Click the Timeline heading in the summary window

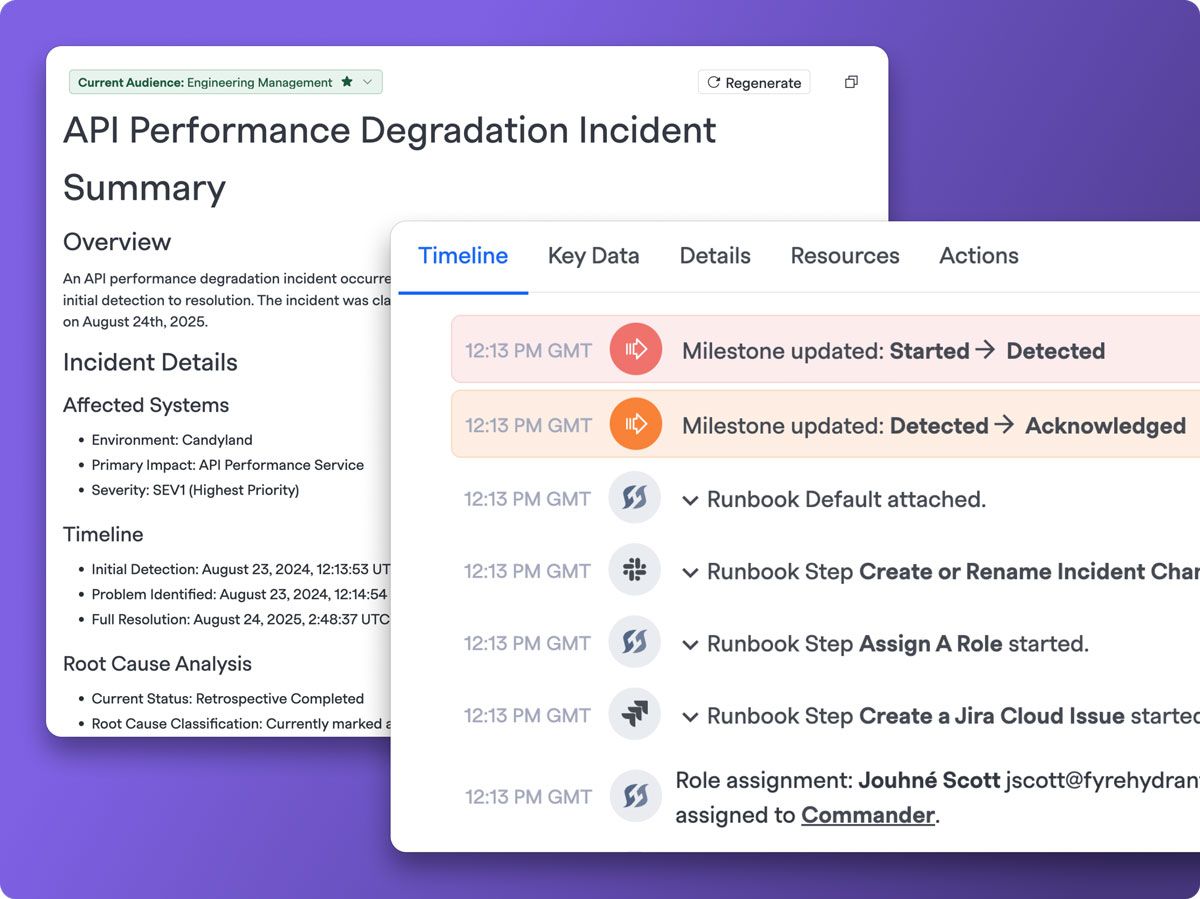point(103,534)
